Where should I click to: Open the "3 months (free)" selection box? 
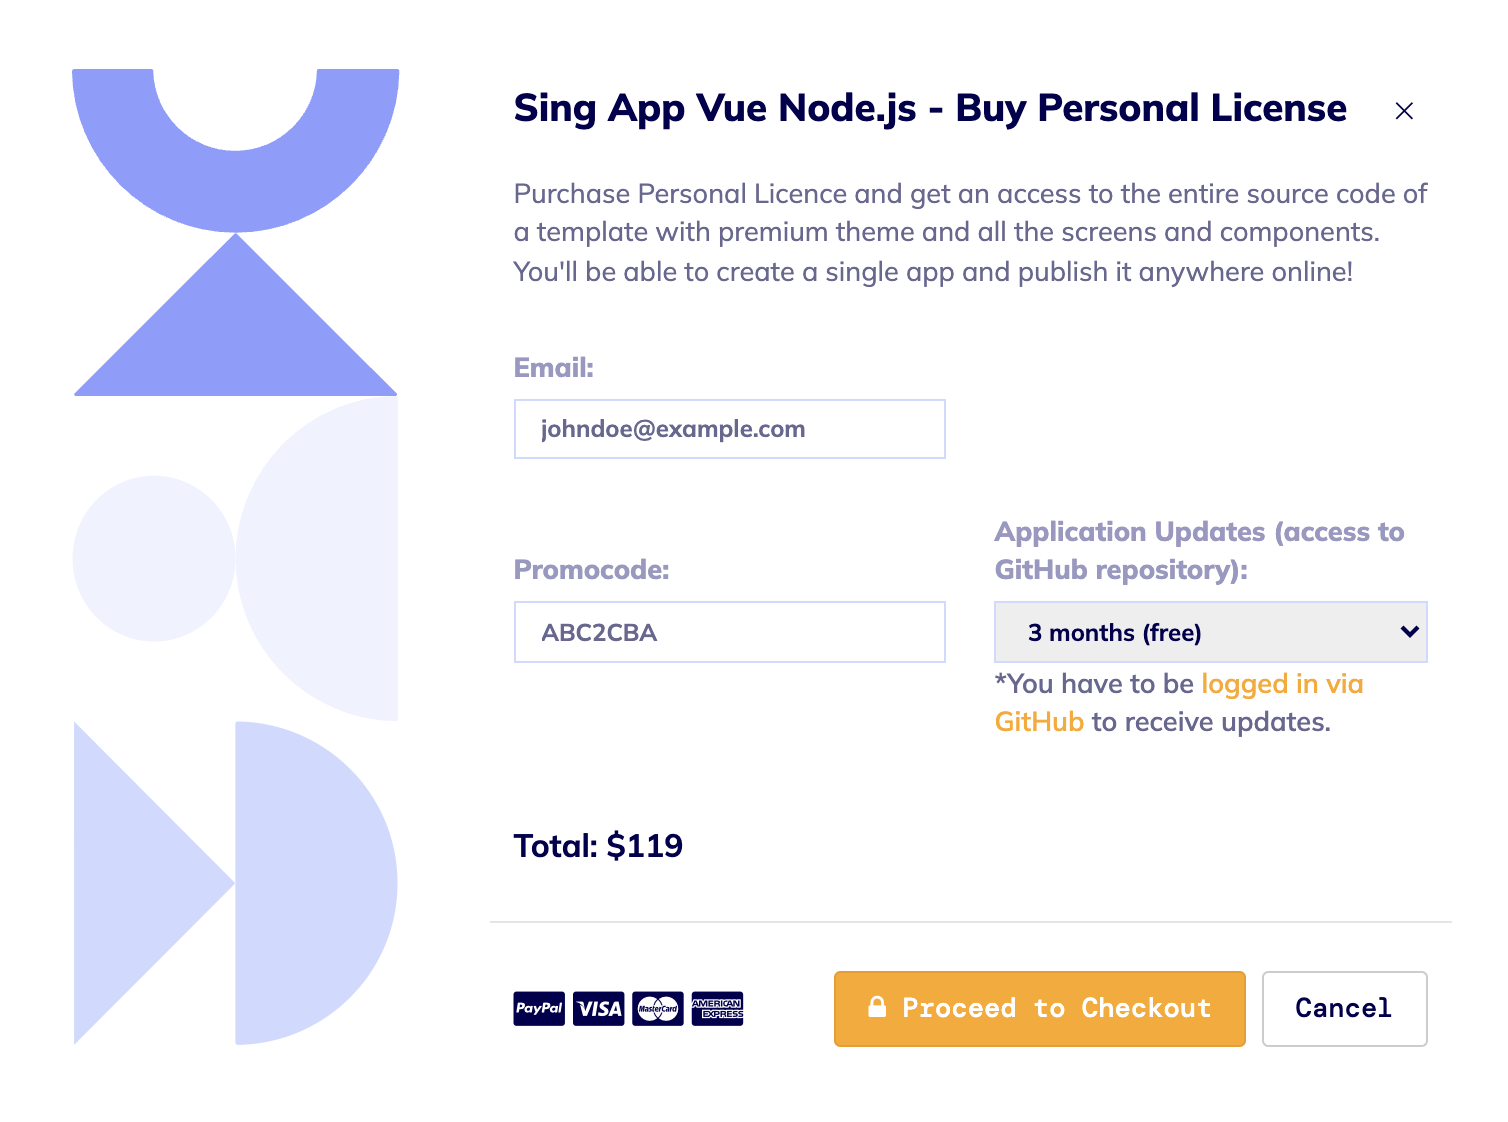pos(1190,632)
